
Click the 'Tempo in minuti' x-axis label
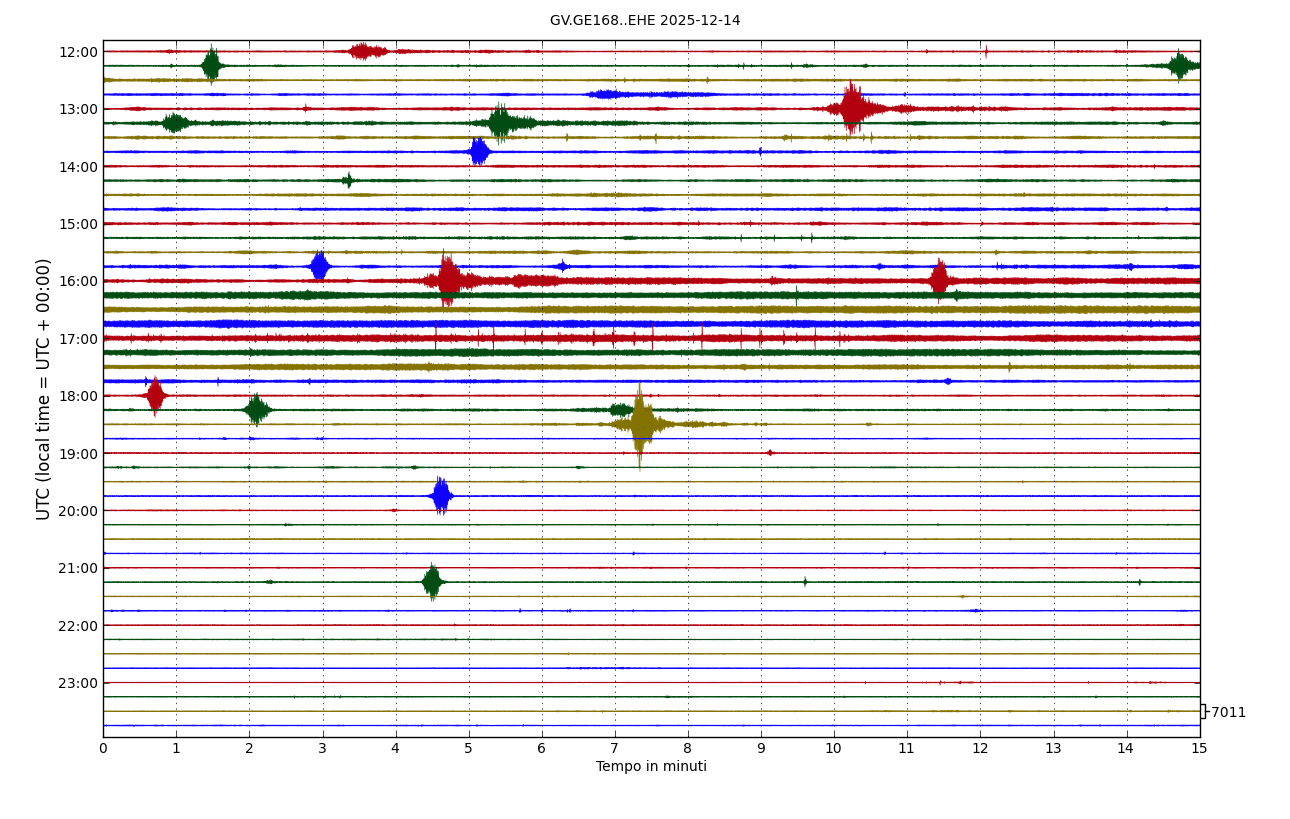[651, 767]
